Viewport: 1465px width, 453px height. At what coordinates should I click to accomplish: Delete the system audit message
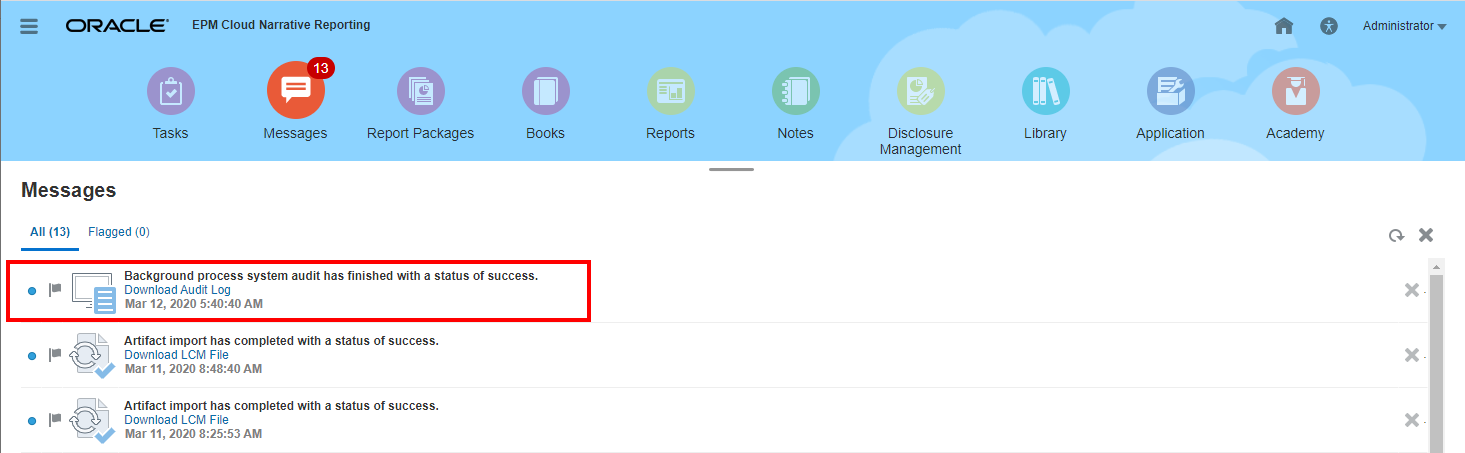[1412, 290]
